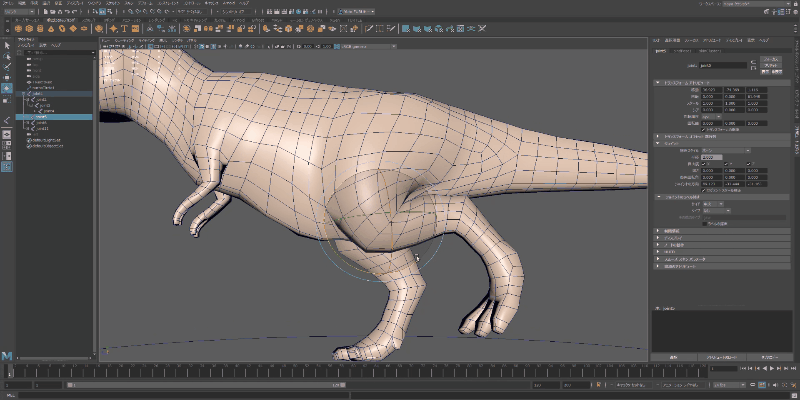The image size is (800, 400).
Task: Expand the collapsed section below transform attributes
Action: click(656, 135)
